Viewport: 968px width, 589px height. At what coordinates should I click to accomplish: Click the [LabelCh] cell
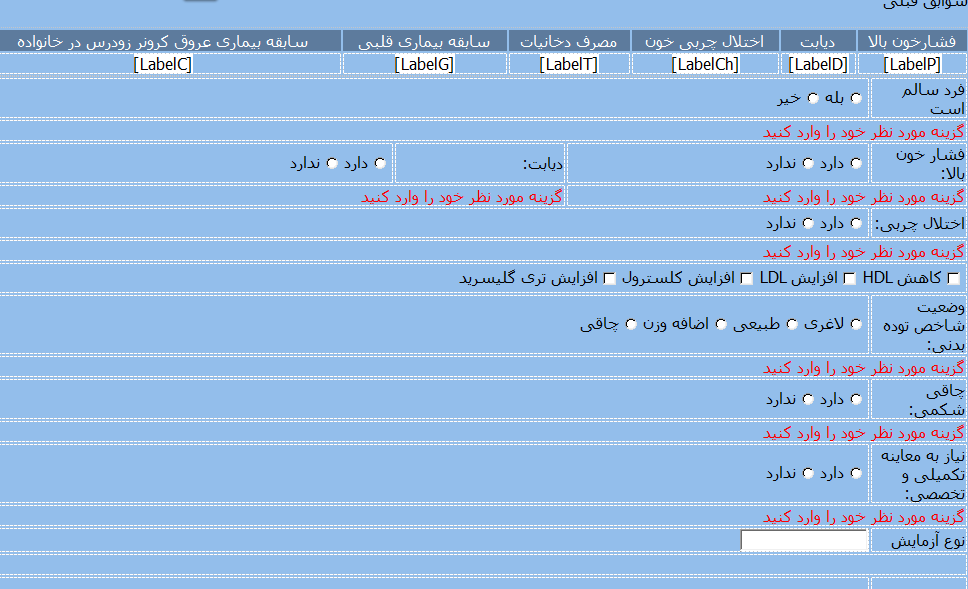pos(704,64)
